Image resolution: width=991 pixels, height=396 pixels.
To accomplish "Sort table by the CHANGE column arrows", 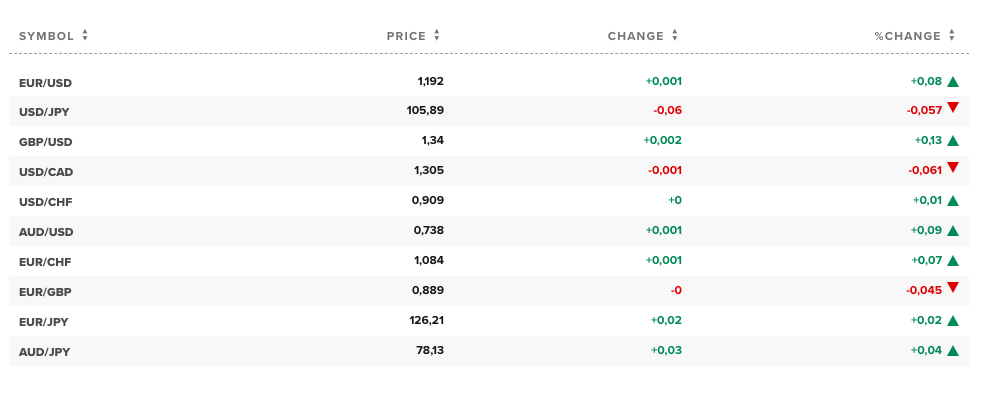I will pyautogui.click(x=674, y=36).
